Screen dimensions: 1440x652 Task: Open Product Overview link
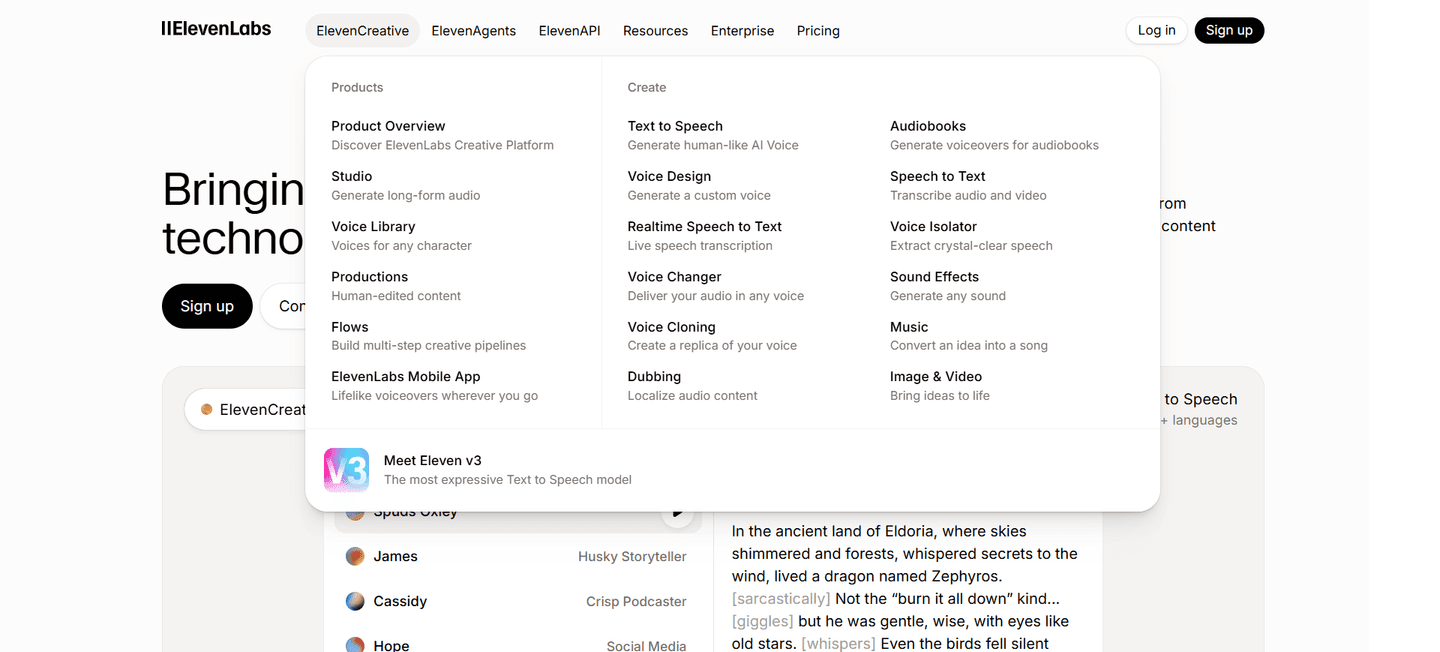(x=442, y=135)
